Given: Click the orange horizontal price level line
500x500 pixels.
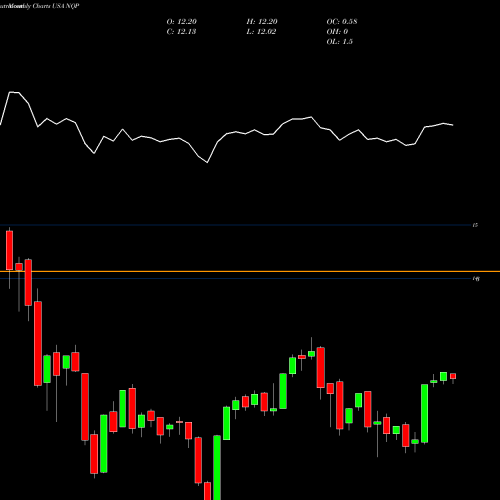Looking at the screenshot, I should click(x=250, y=272).
